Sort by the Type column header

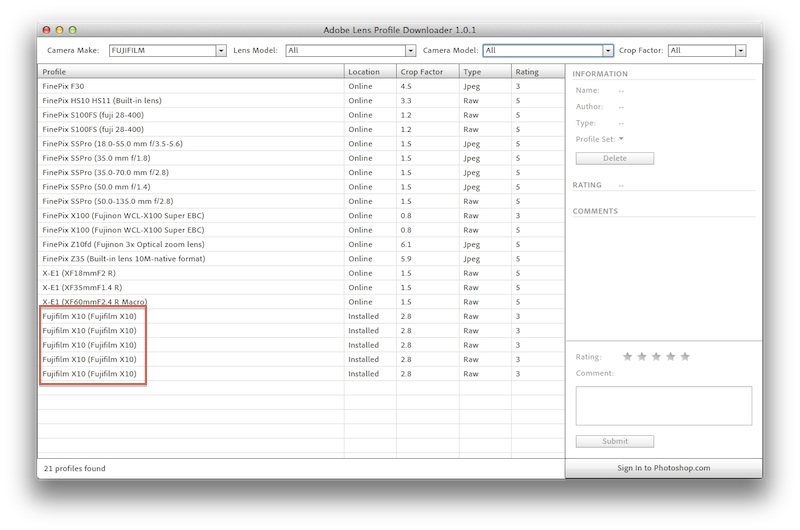point(485,72)
